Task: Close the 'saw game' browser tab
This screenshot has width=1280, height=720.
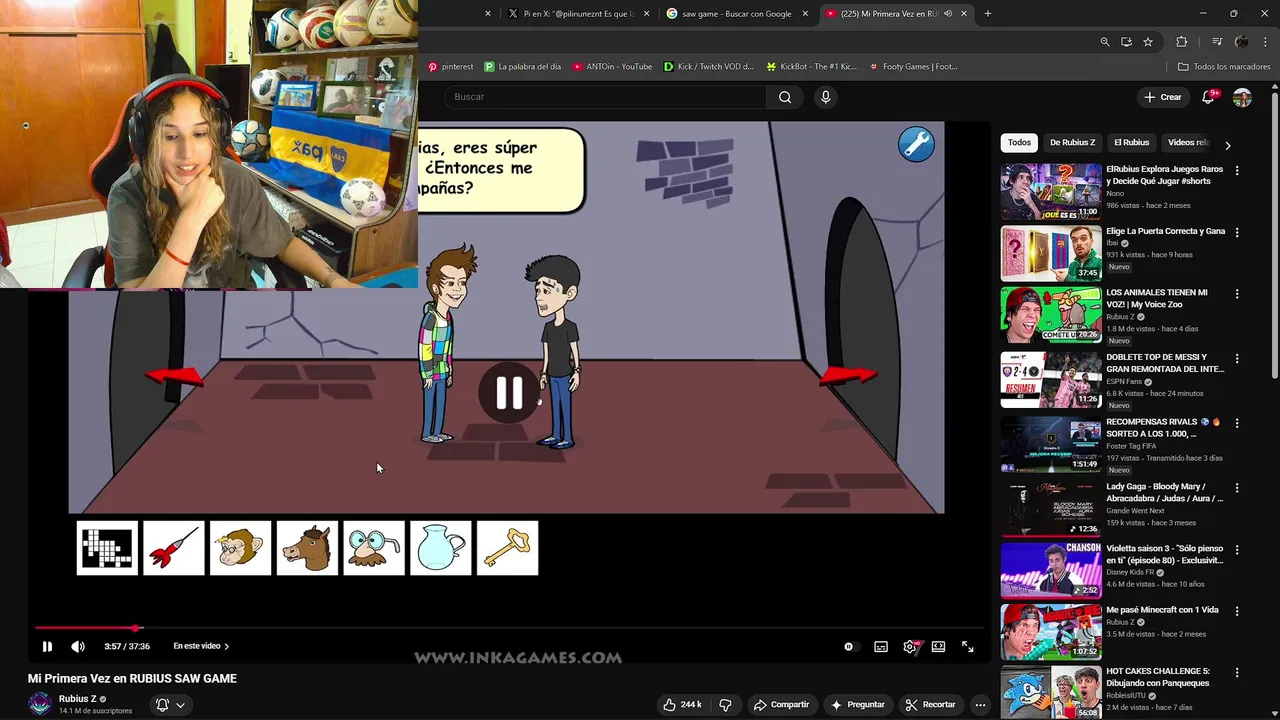Action: tap(805, 14)
